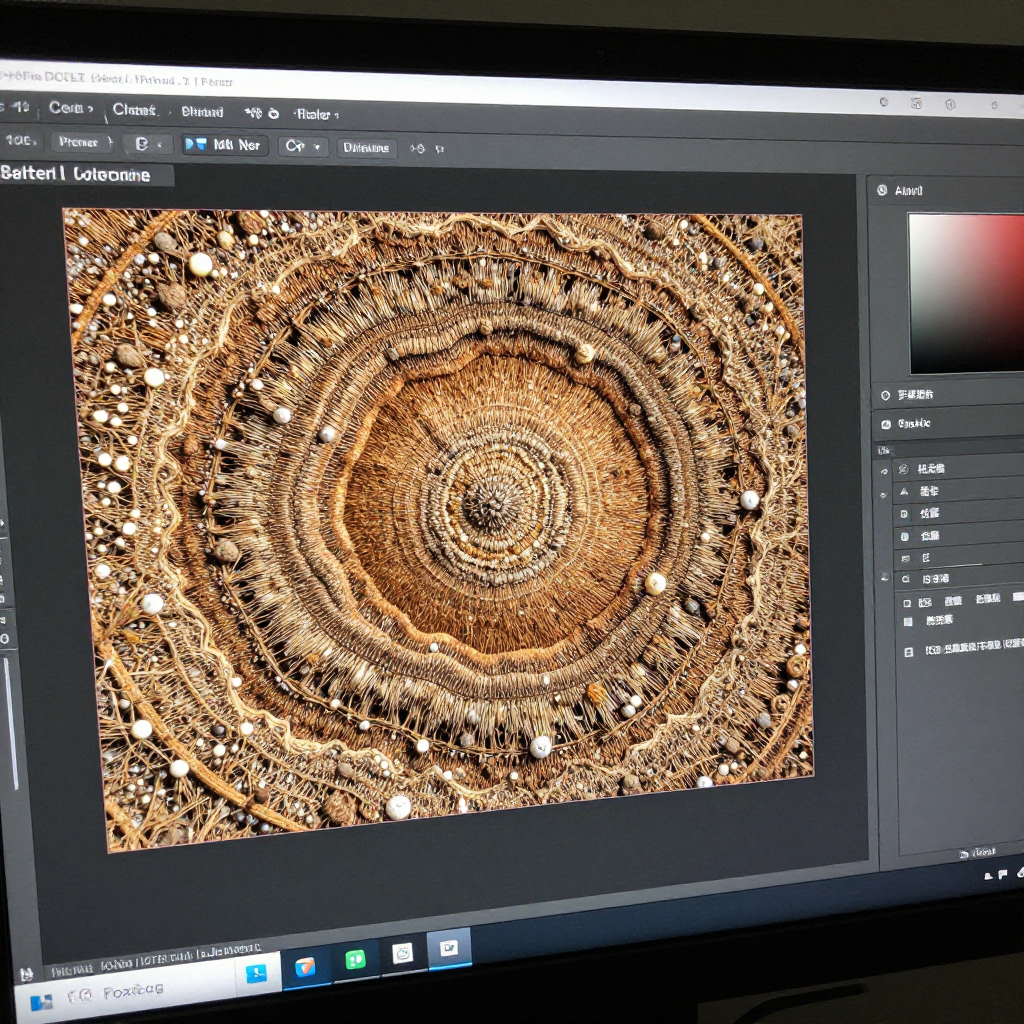The image size is (1024, 1024).
Task: Tick the second checkbox below the layer list
Action: (908, 621)
